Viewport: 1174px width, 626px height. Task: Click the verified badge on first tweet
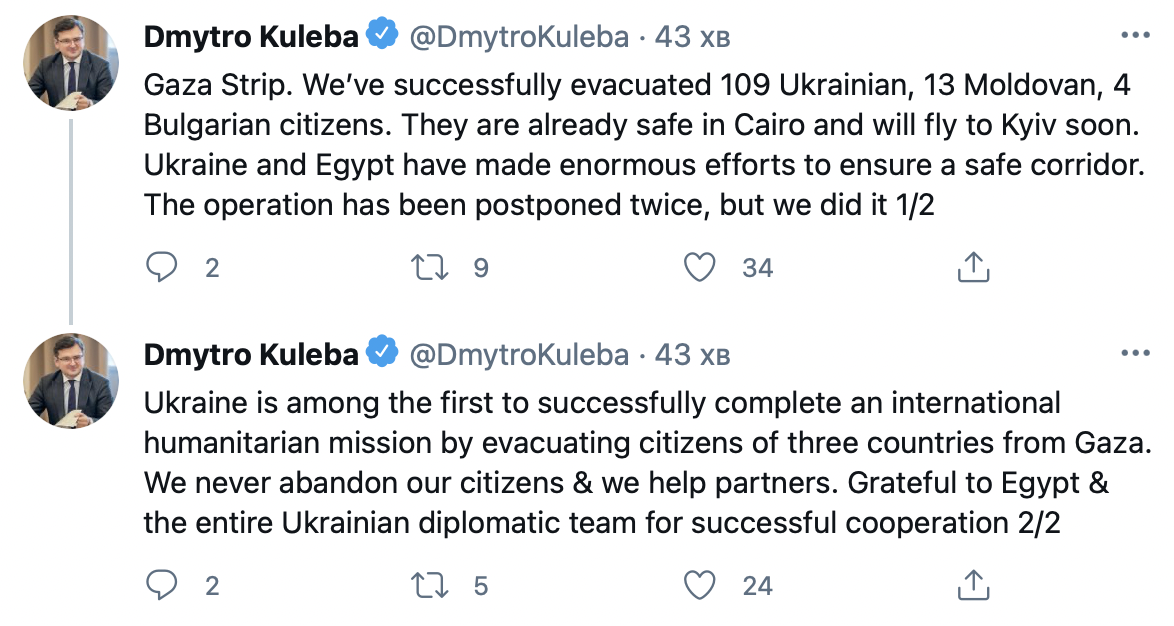pyautogui.click(x=380, y=36)
